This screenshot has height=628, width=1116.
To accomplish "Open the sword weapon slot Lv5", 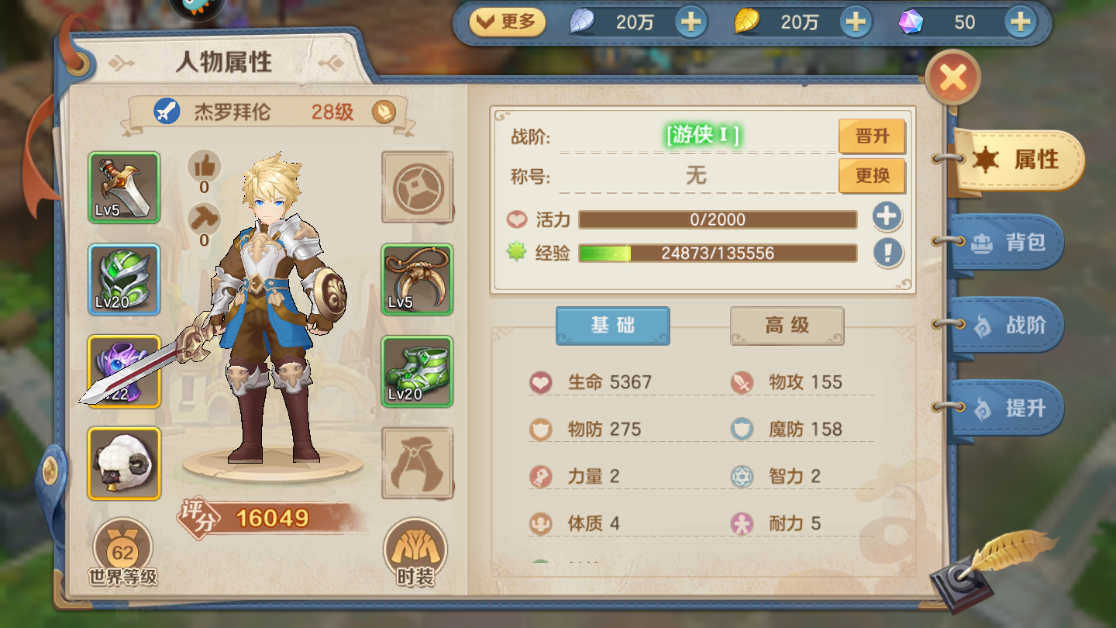I will tap(124, 187).
